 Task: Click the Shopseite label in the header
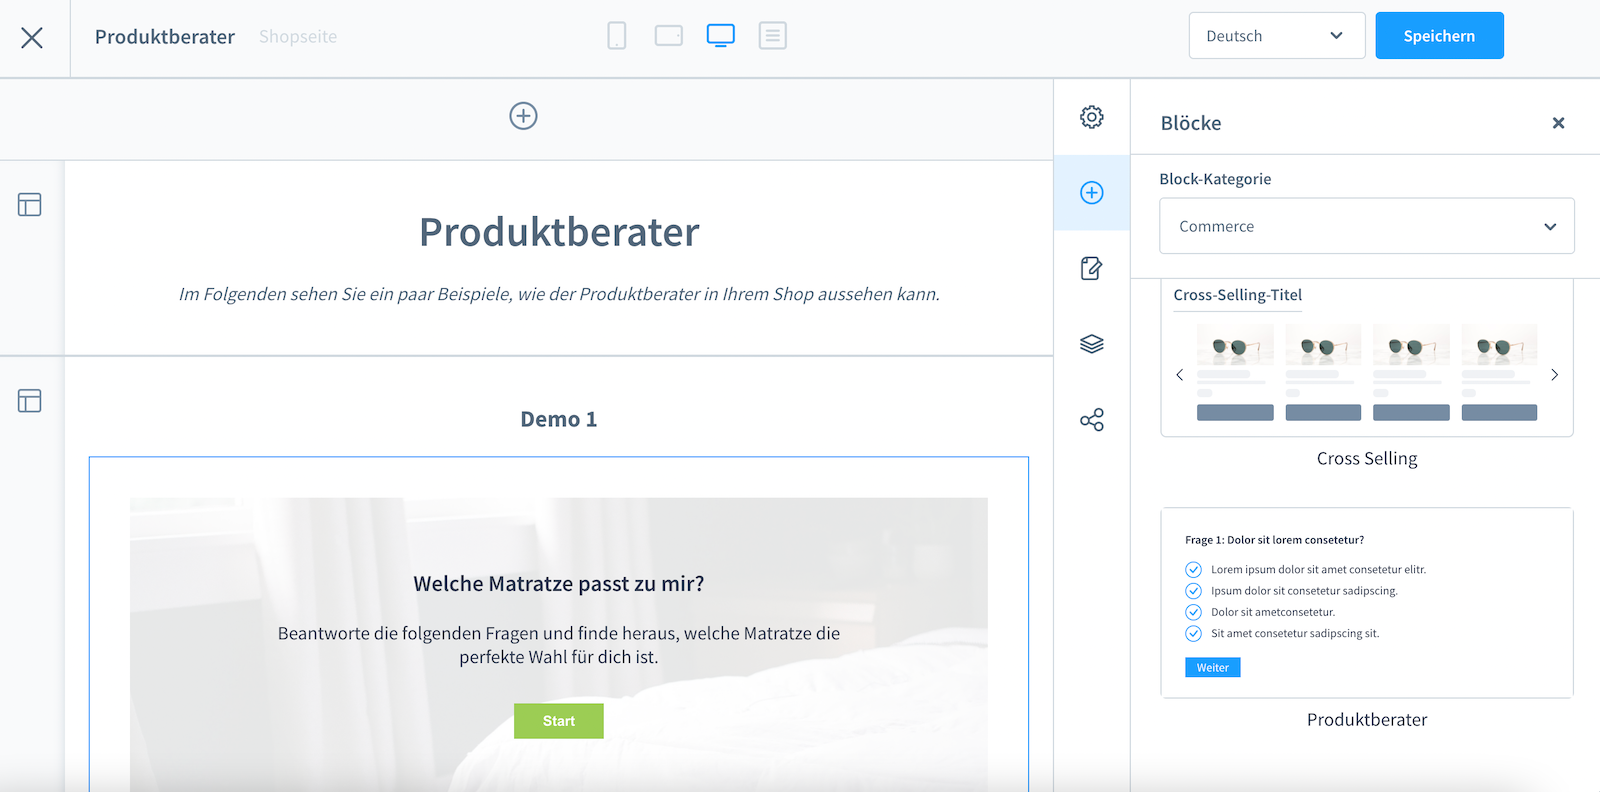coord(298,37)
